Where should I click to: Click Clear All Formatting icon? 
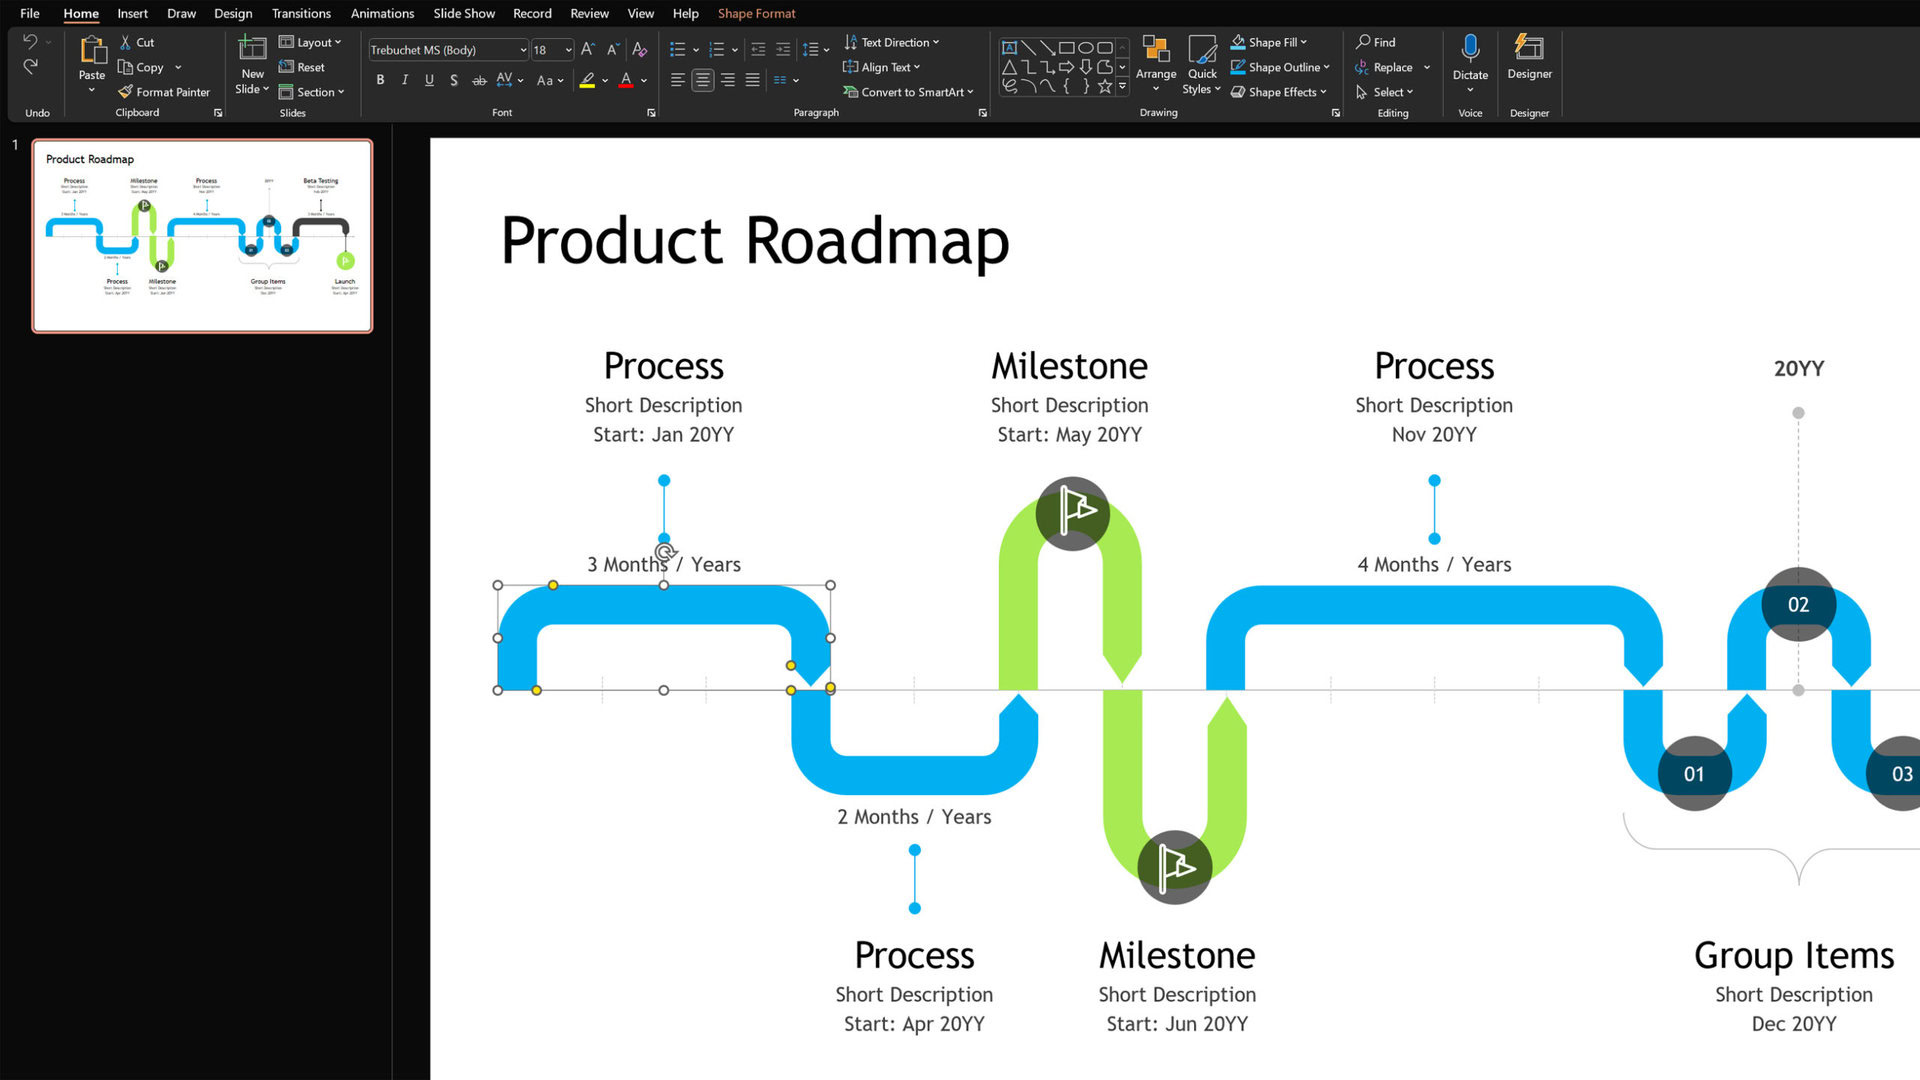point(640,49)
